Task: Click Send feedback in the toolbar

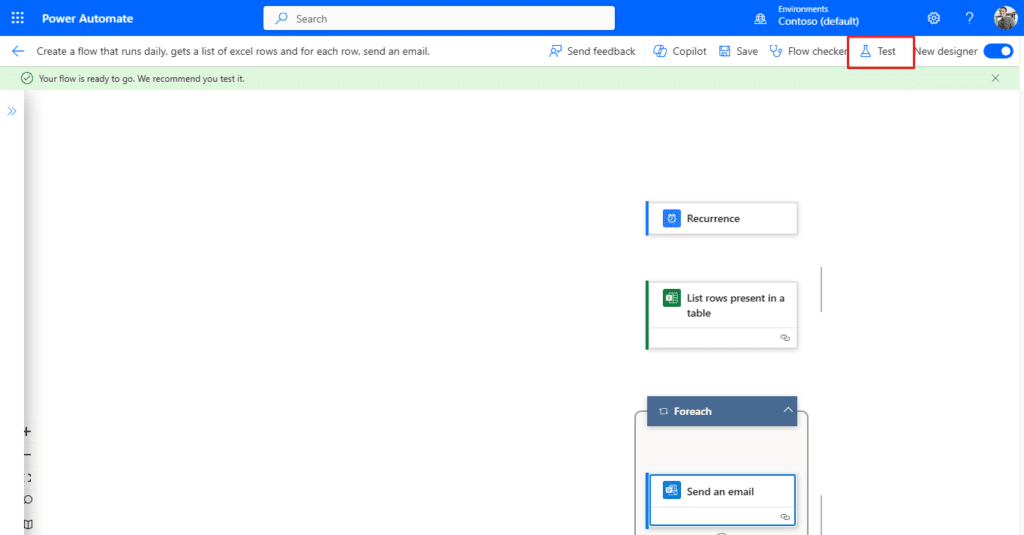Action: pyautogui.click(x=592, y=51)
